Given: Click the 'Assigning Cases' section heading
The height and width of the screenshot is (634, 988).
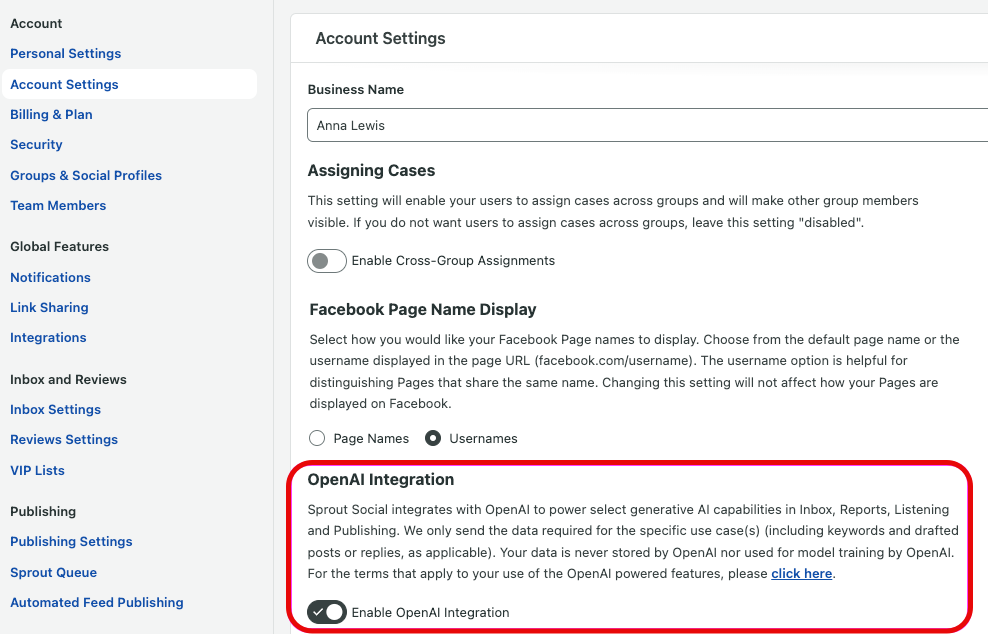Looking at the screenshot, I should [371, 171].
